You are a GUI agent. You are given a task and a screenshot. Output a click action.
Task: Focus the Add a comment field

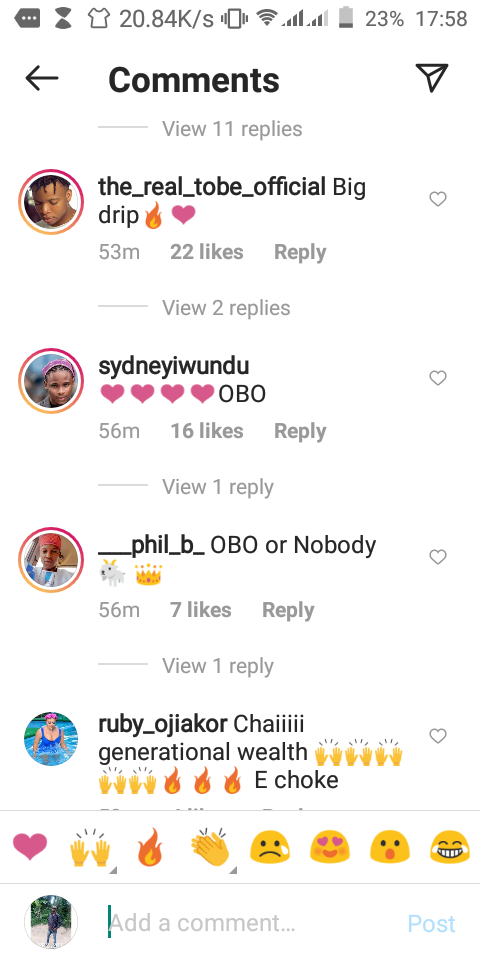click(x=251, y=923)
